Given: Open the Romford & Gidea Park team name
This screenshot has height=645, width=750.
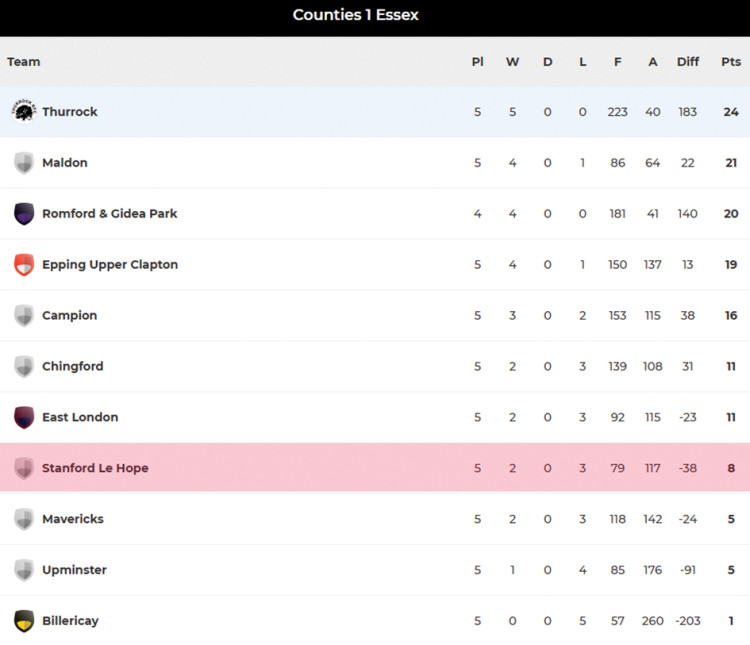Looking at the screenshot, I should [x=110, y=214].
